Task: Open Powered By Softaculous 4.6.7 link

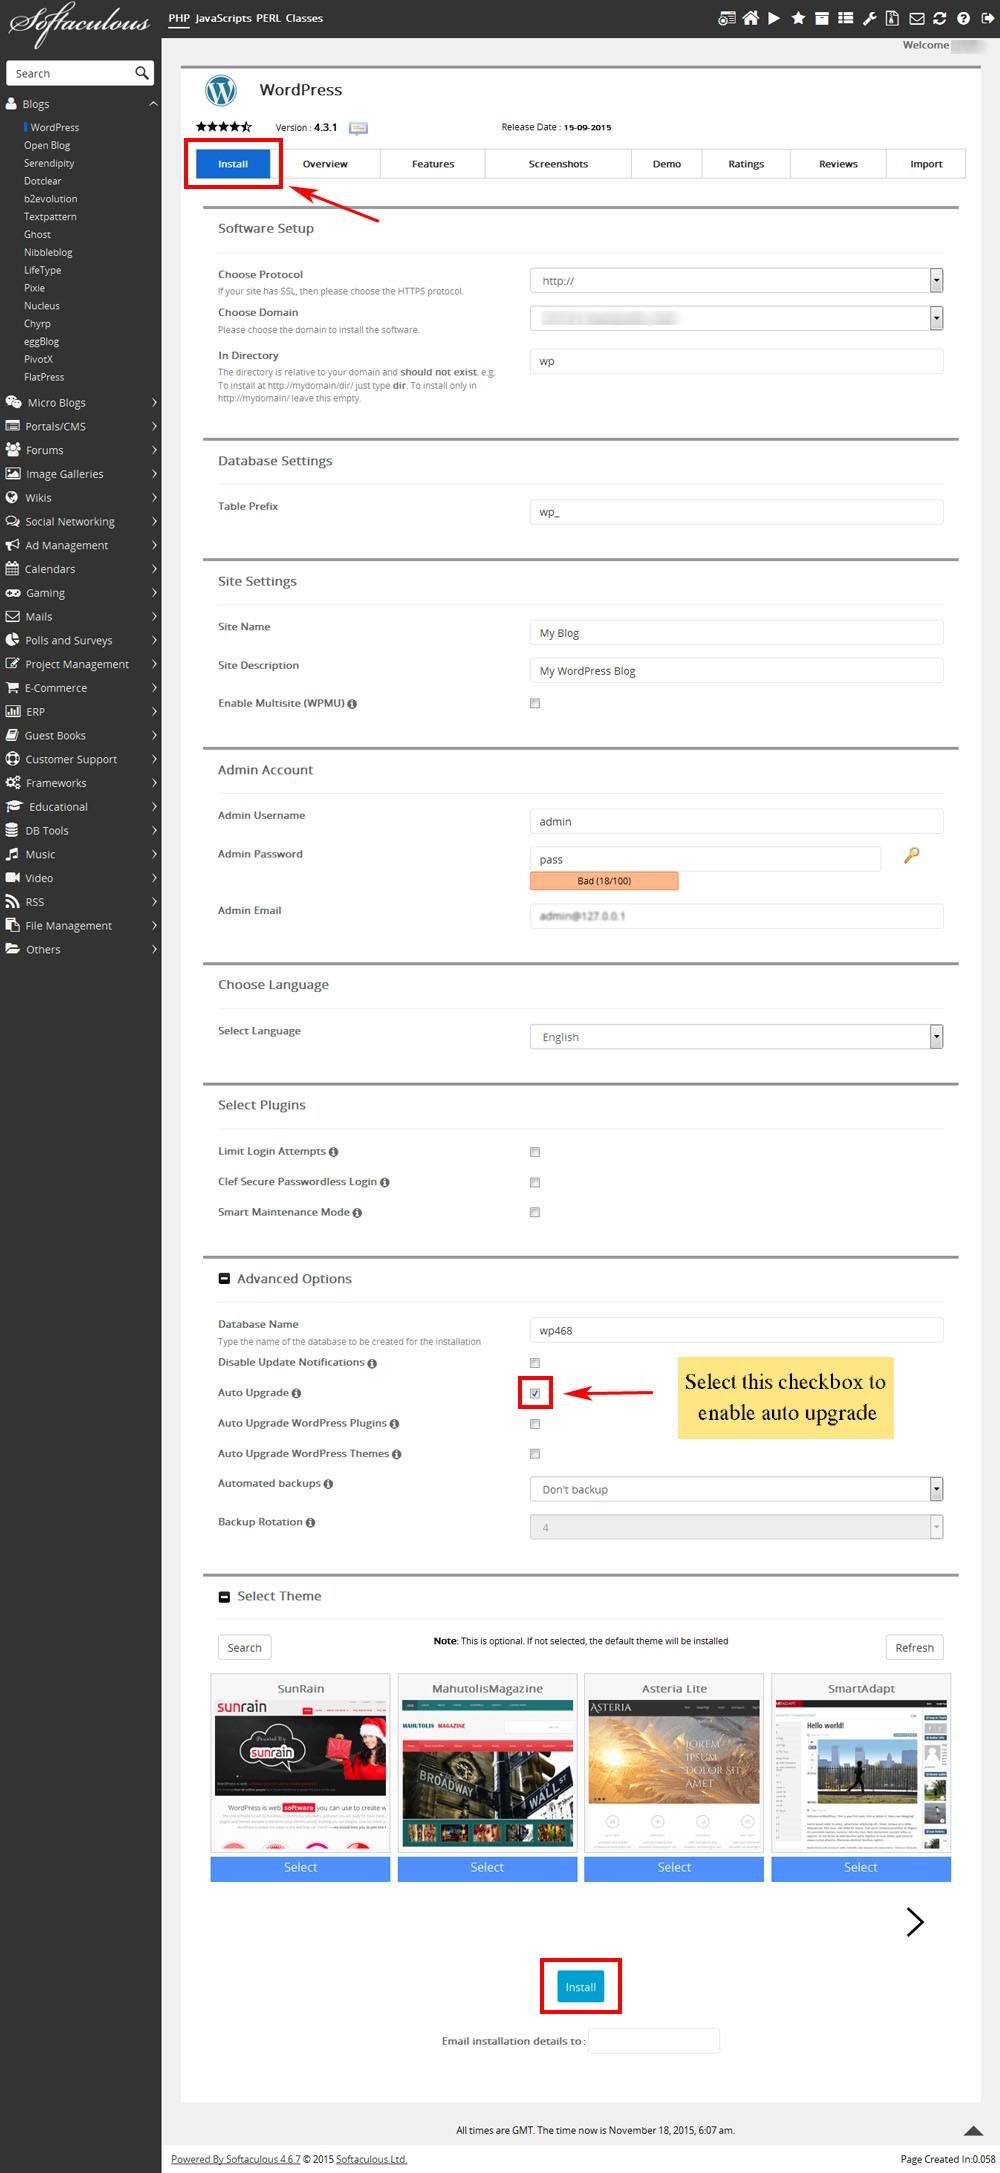Action: tap(236, 2159)
